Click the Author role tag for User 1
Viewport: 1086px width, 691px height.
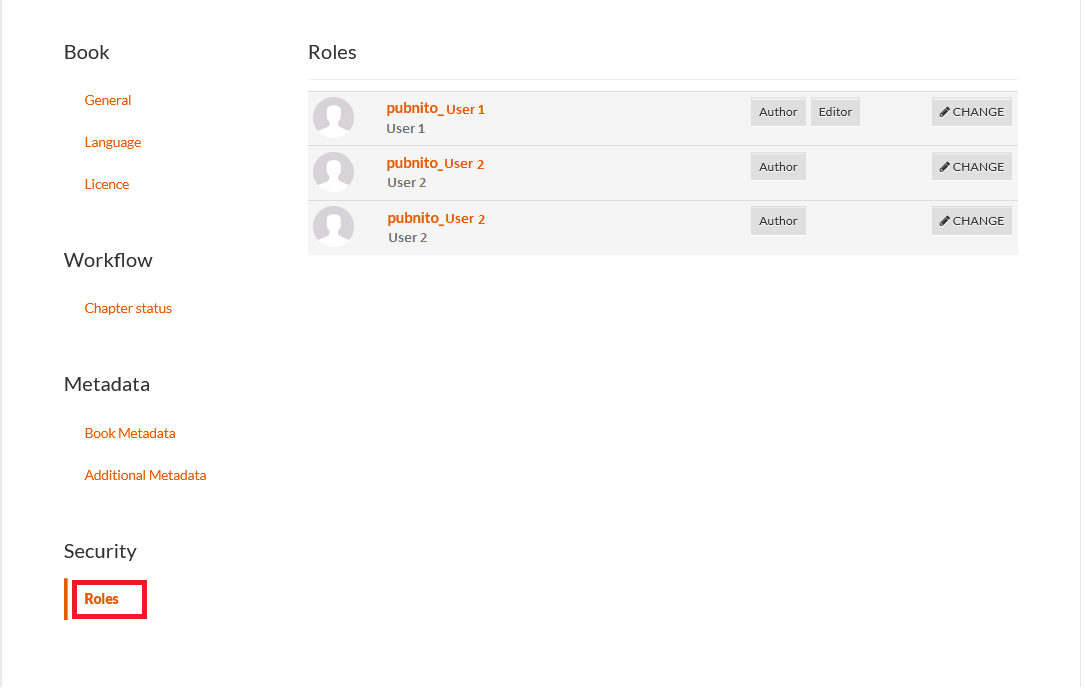tap(778, 112)
